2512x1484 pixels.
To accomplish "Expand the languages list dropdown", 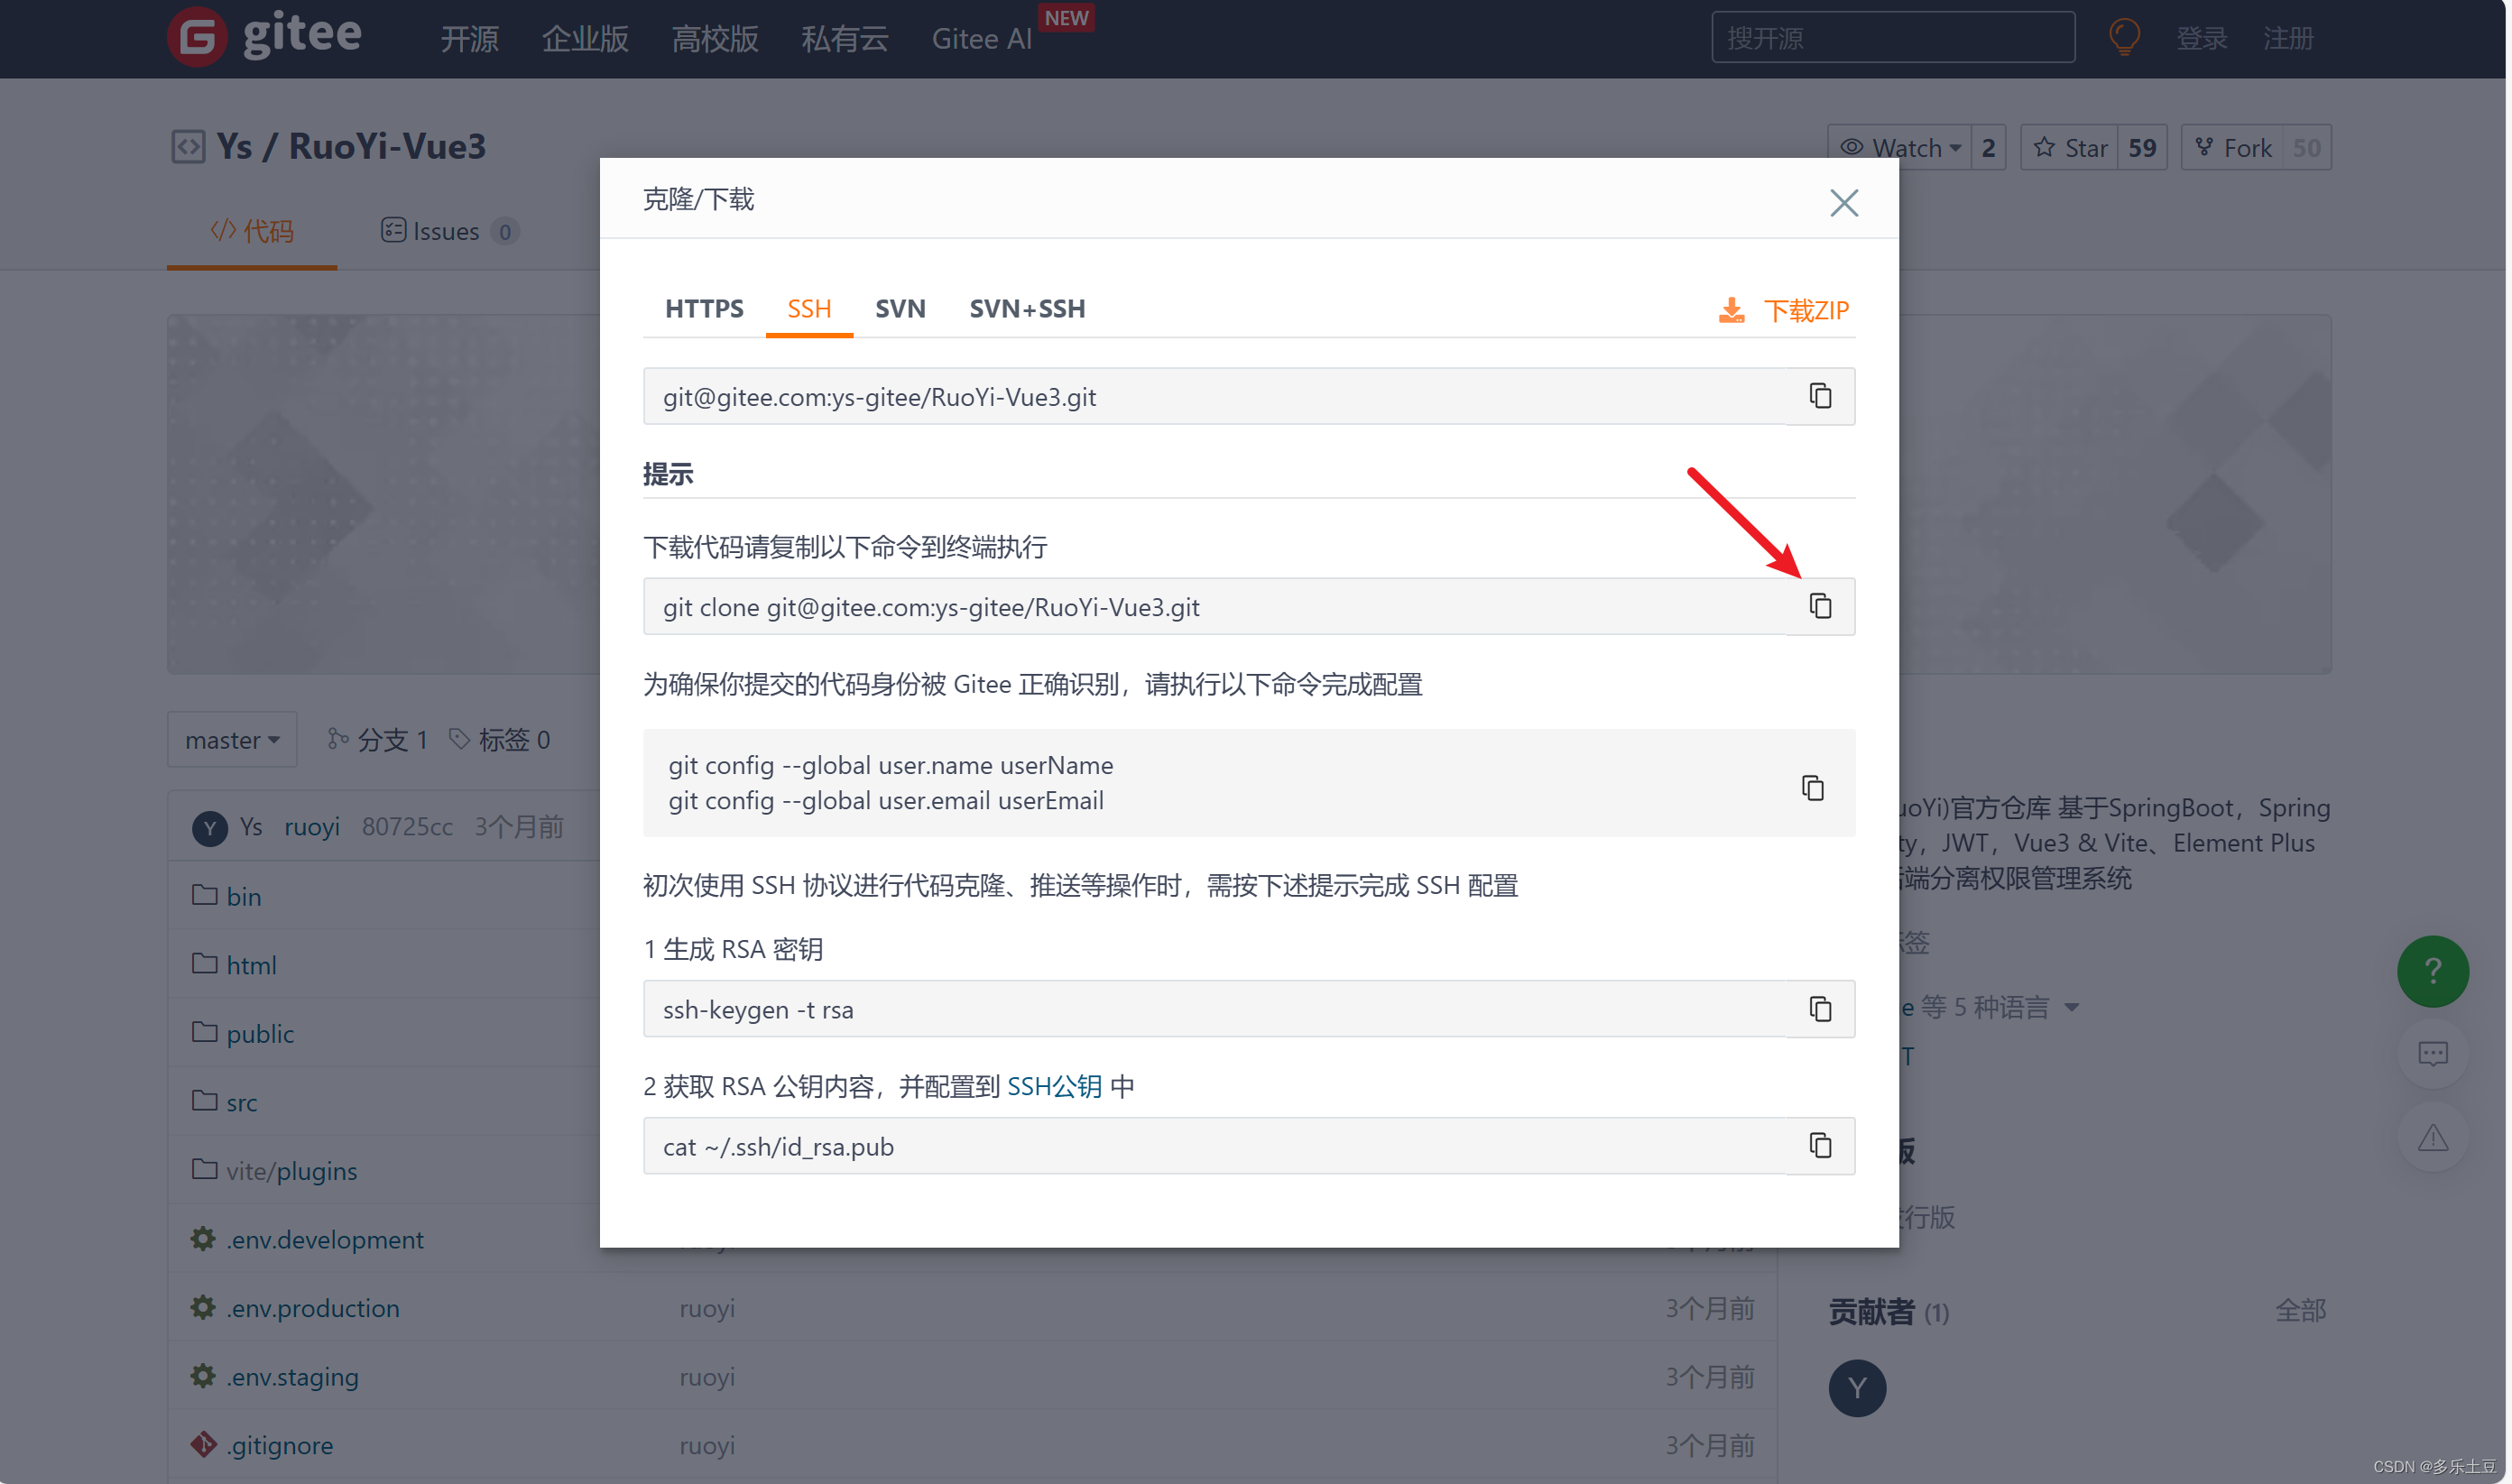I will click(x=2071, y=1007).
